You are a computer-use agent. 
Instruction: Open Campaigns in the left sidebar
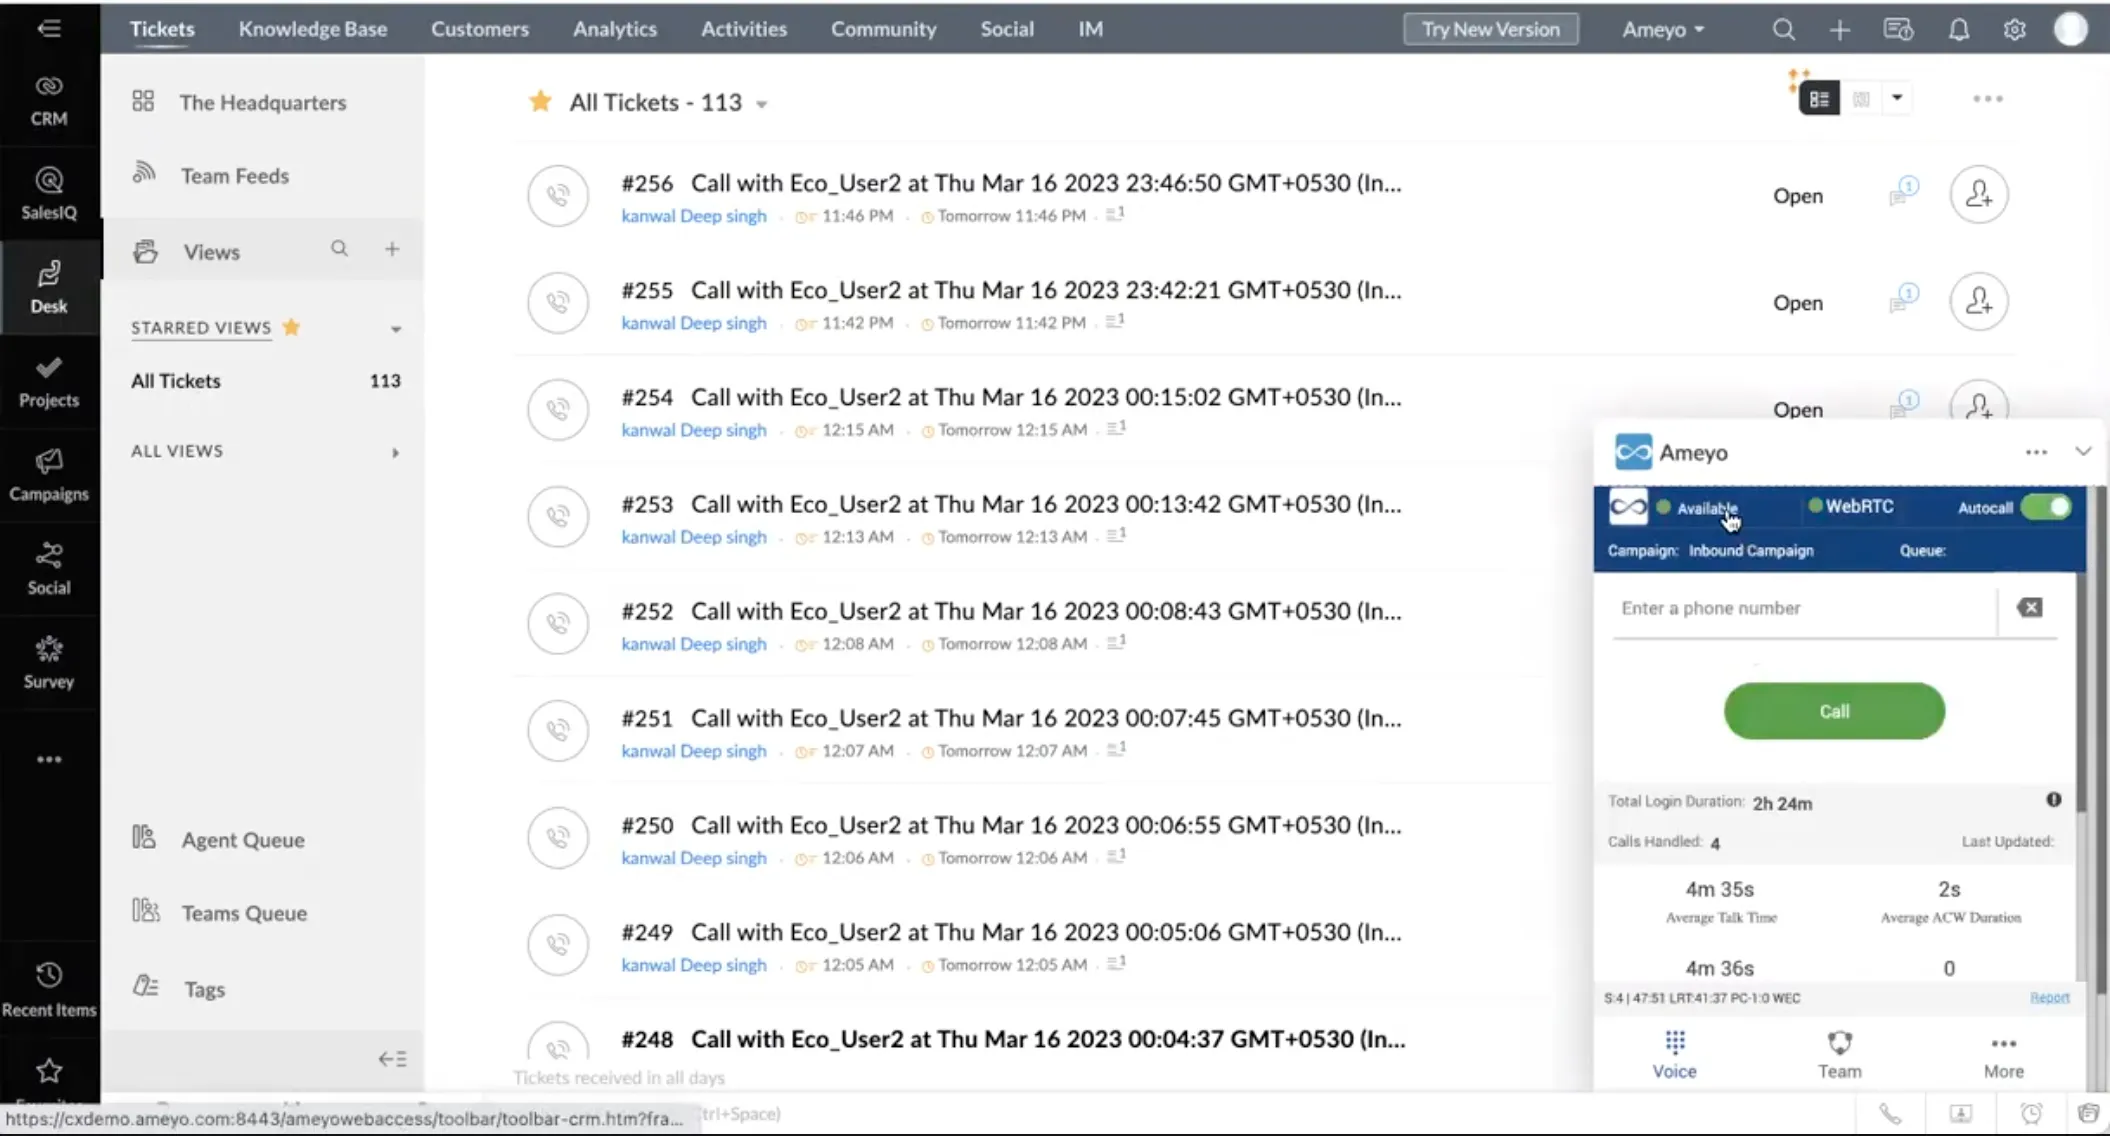(48, 475)
